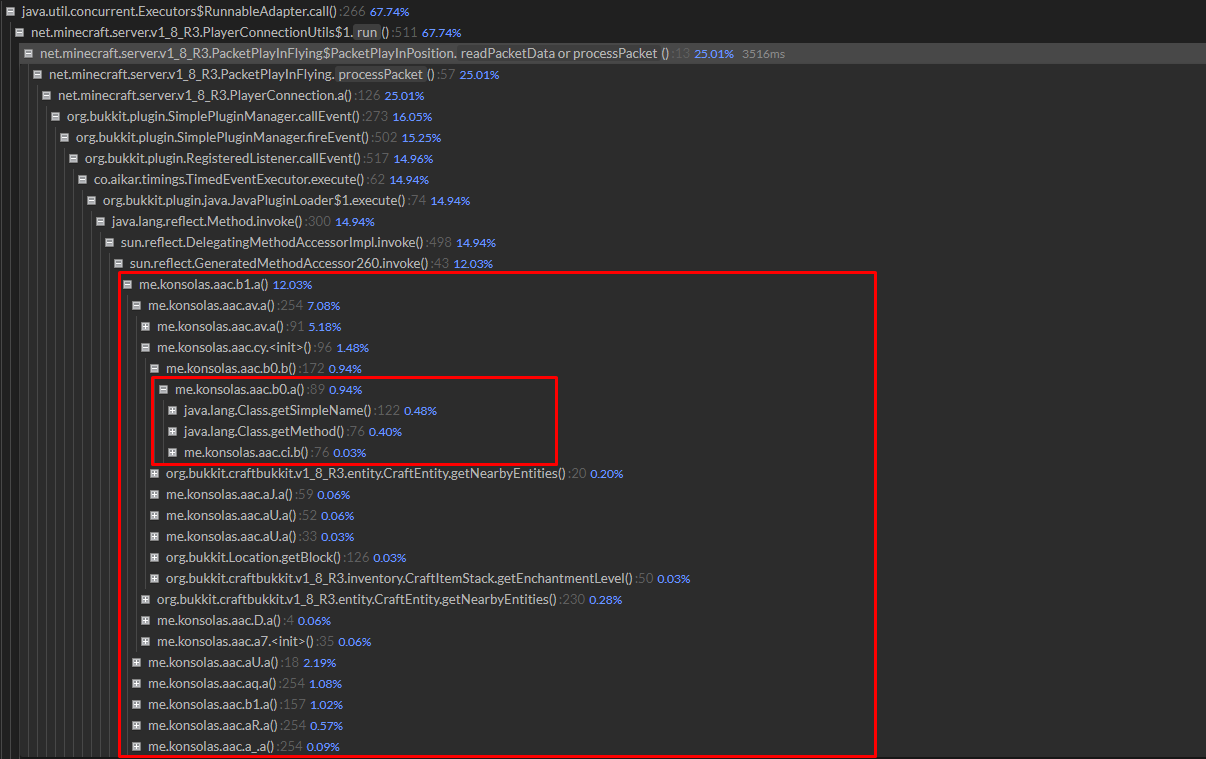Expand the Location.getBlock() node
This screenshot has width=1206, height=759.
click(x=155, y=557)
